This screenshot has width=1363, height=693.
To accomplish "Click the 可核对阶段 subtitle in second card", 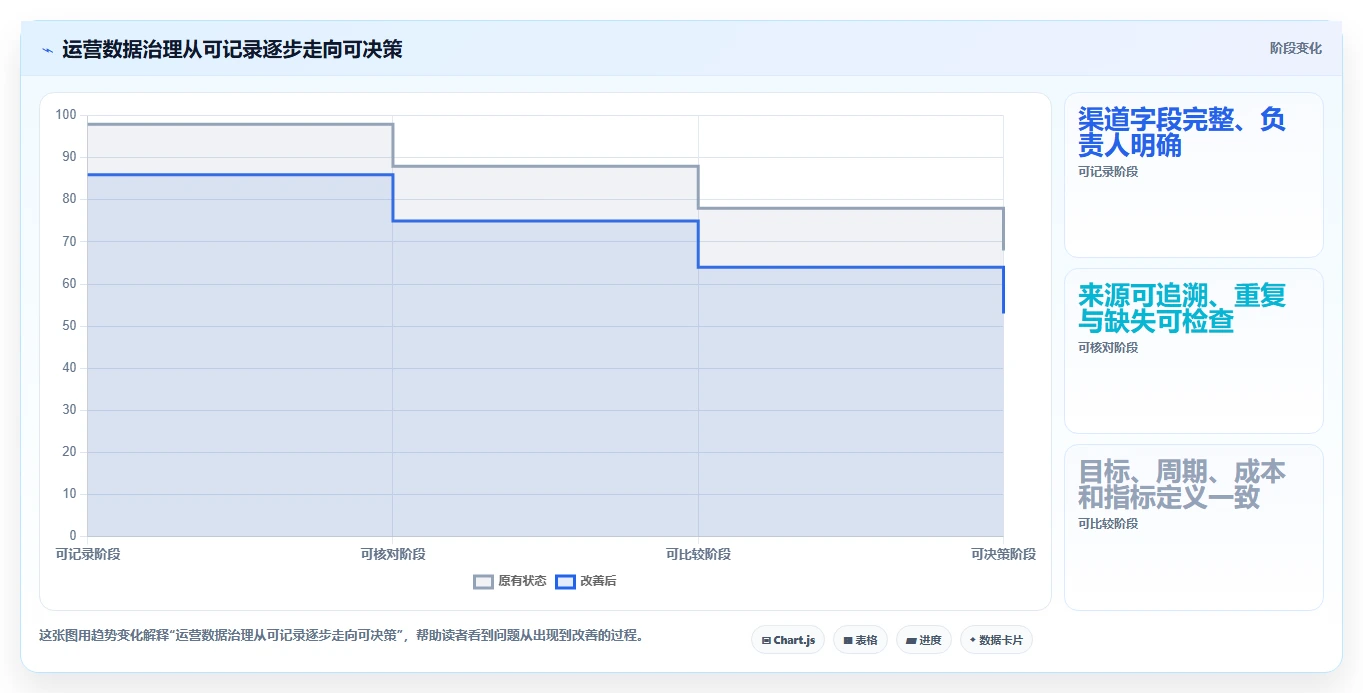I will [1108, 348].
